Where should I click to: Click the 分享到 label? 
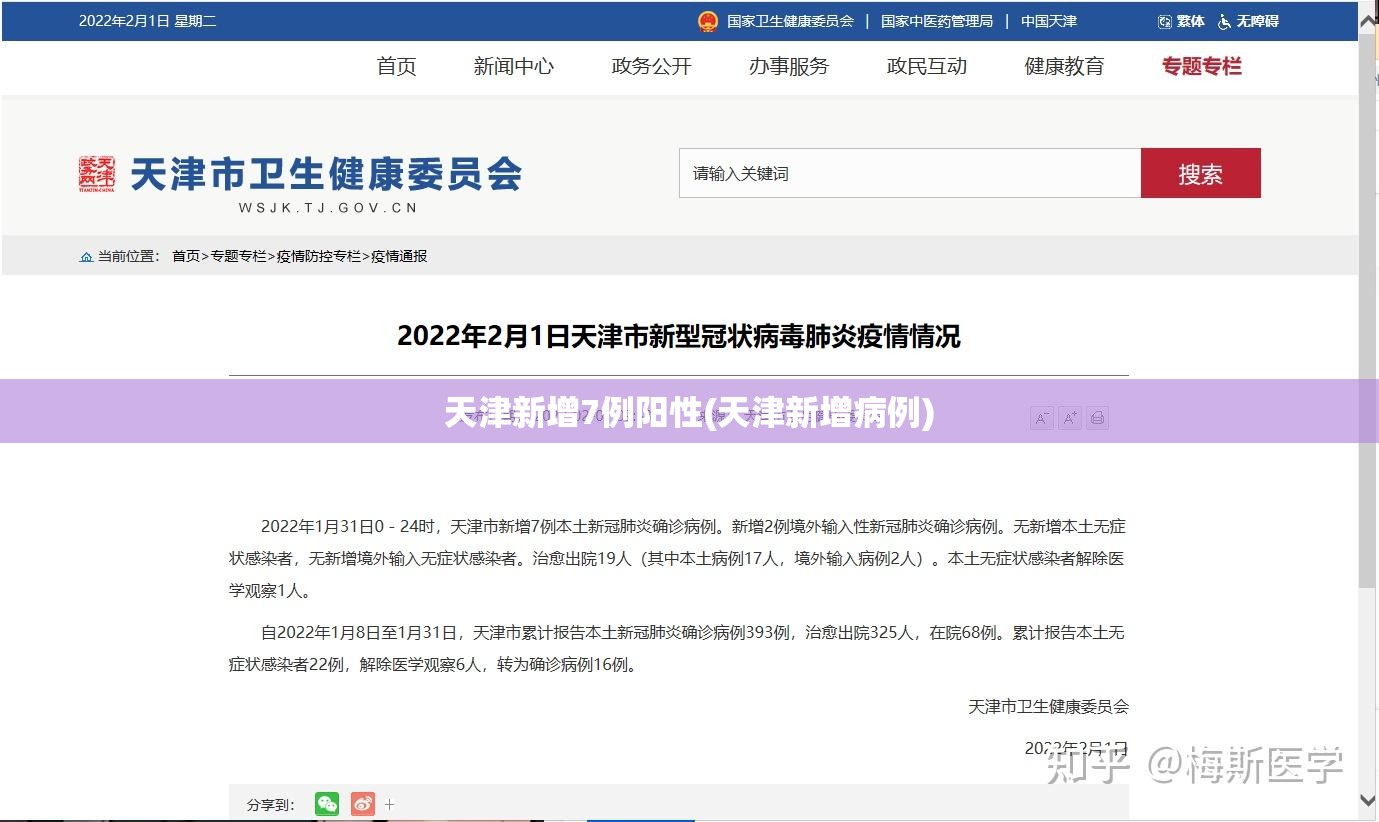[x=271, y=804]
